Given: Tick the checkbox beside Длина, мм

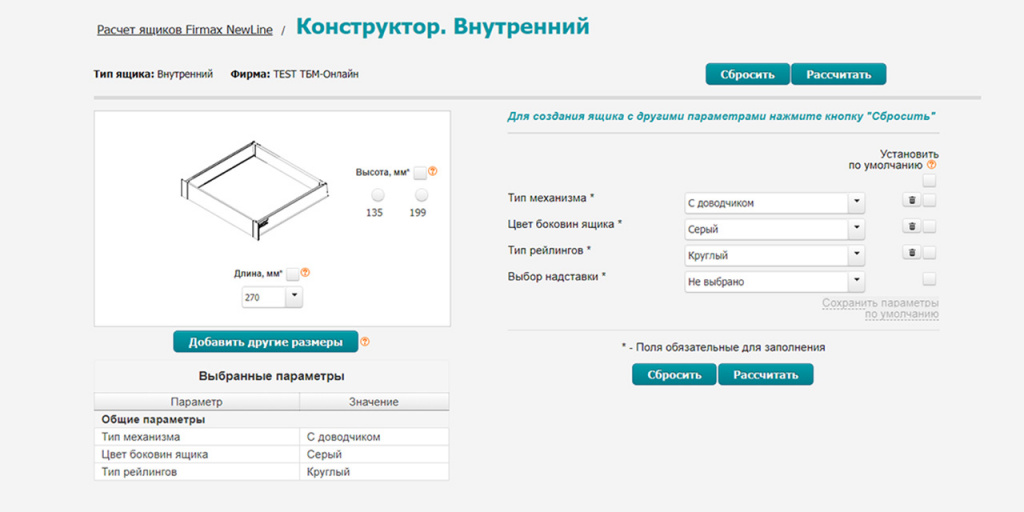Looking at the screenshot, I should (292, 272).
